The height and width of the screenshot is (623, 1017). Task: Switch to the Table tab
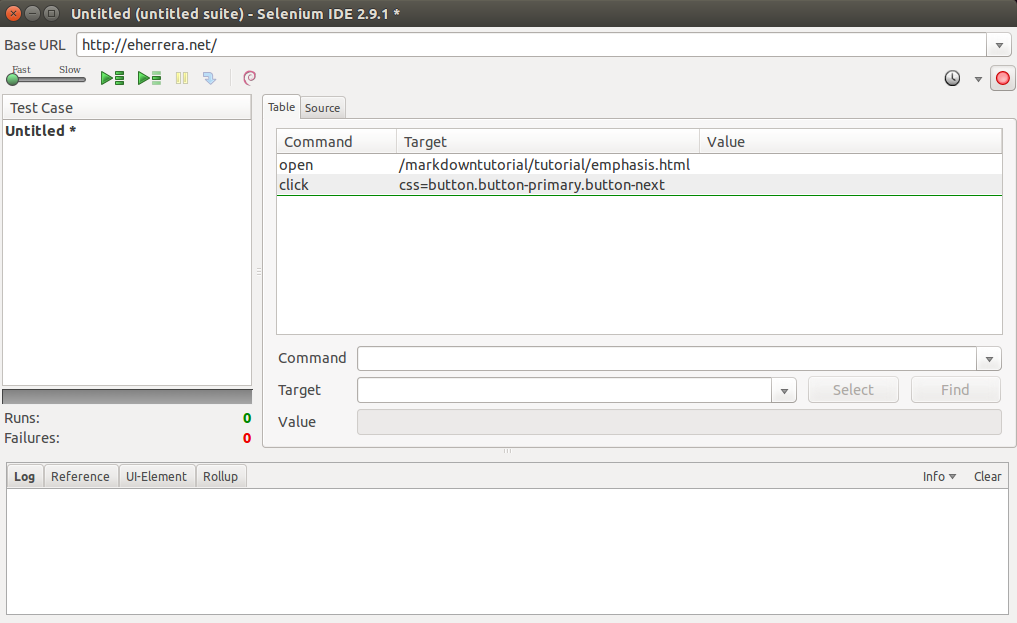281,107
